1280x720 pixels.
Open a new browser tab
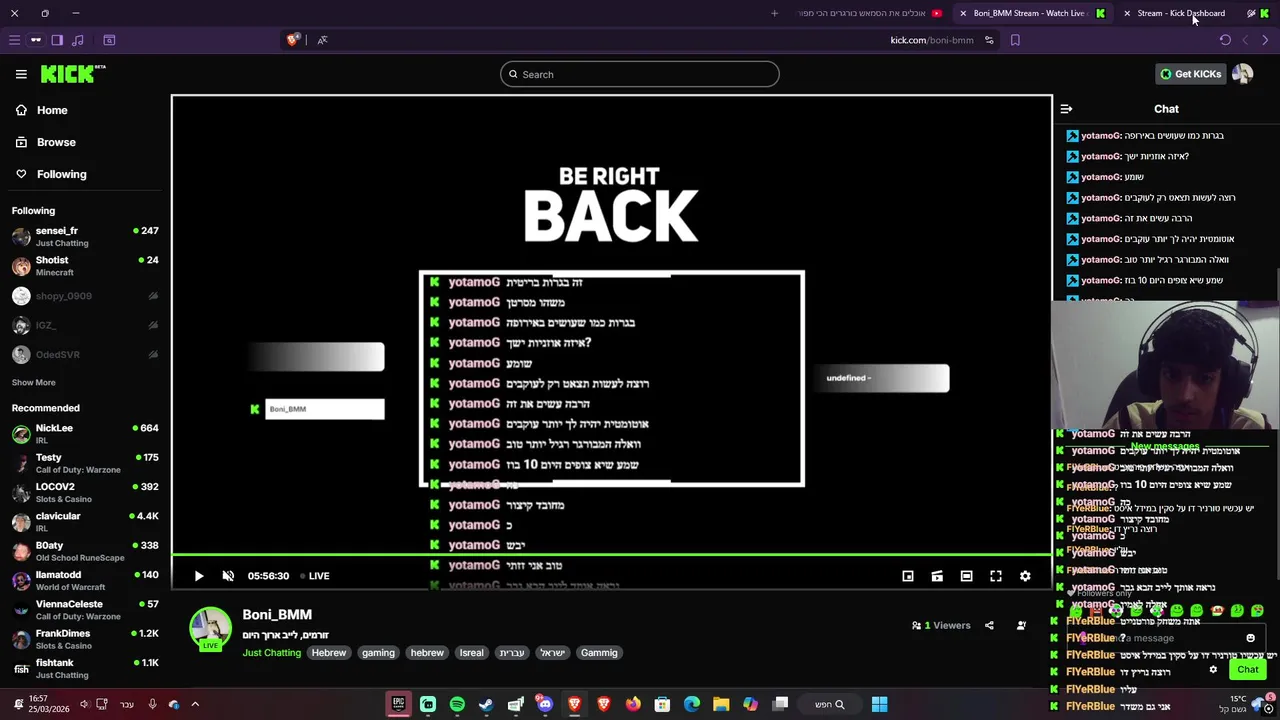(774, 13)
